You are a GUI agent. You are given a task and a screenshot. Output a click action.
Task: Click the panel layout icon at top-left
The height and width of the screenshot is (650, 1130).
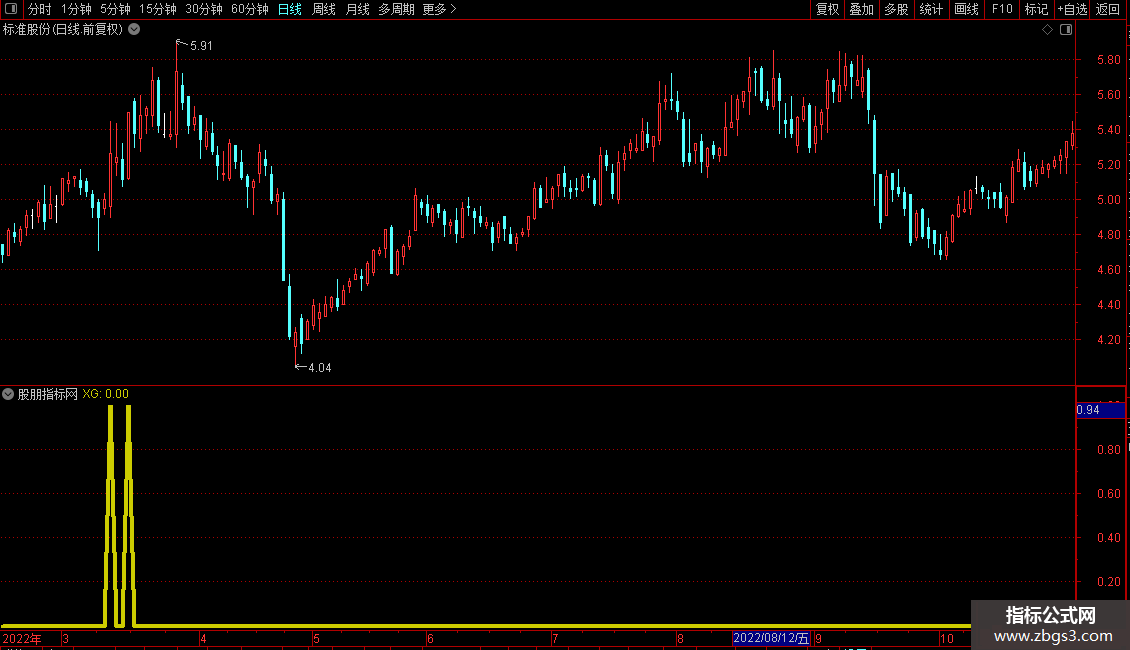(x=11, y=9)
